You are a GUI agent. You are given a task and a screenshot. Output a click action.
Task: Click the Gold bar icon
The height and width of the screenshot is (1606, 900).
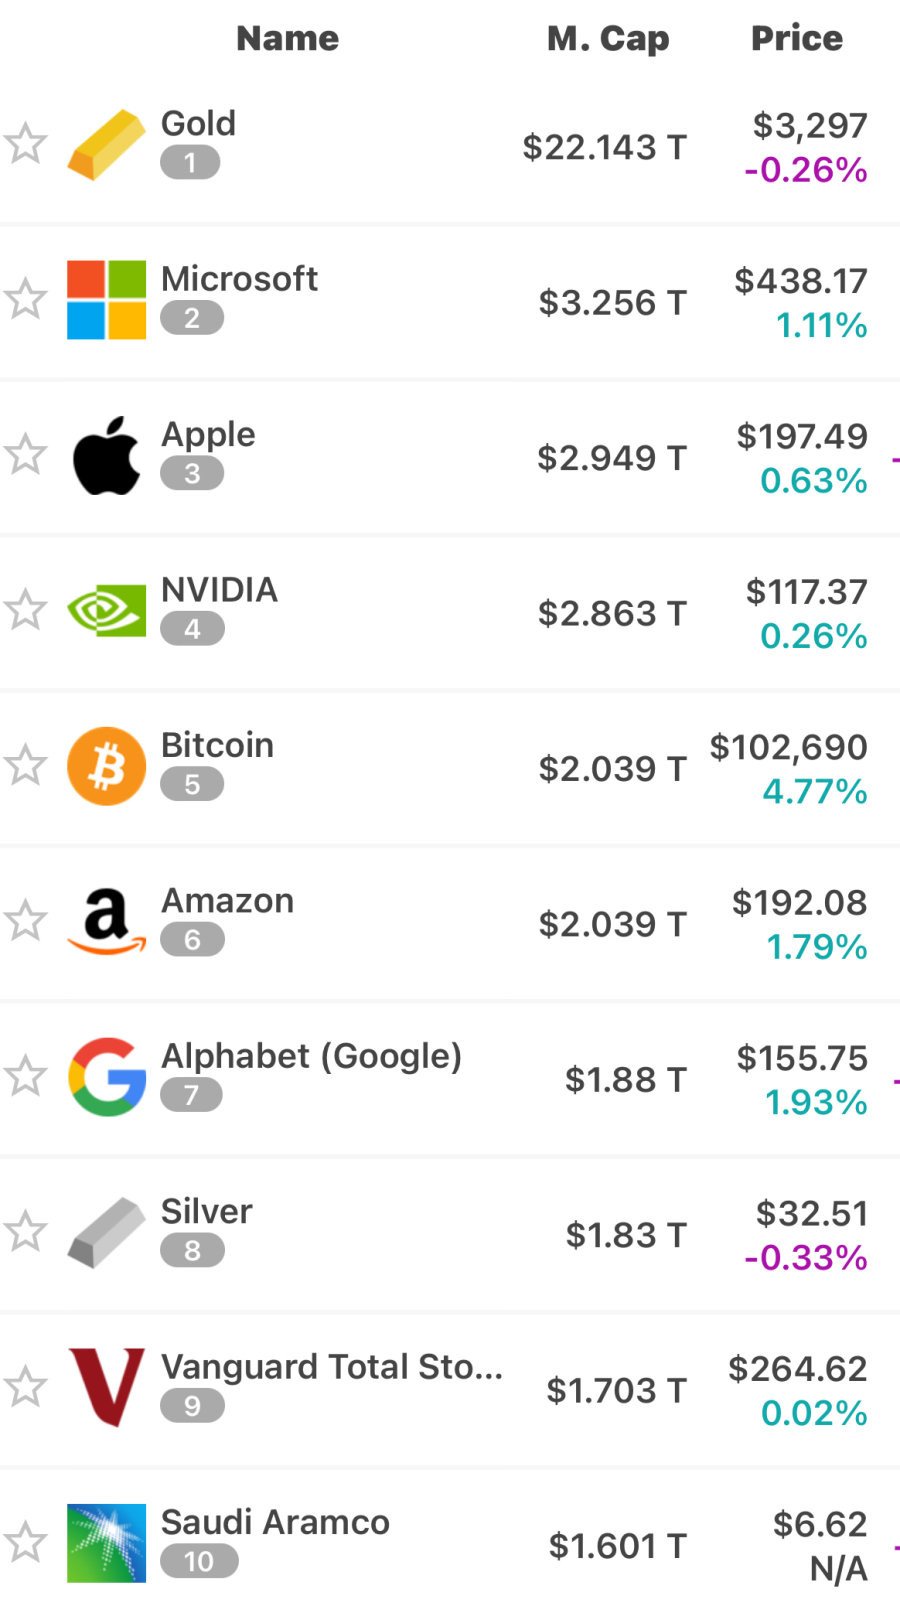point(106,145)
